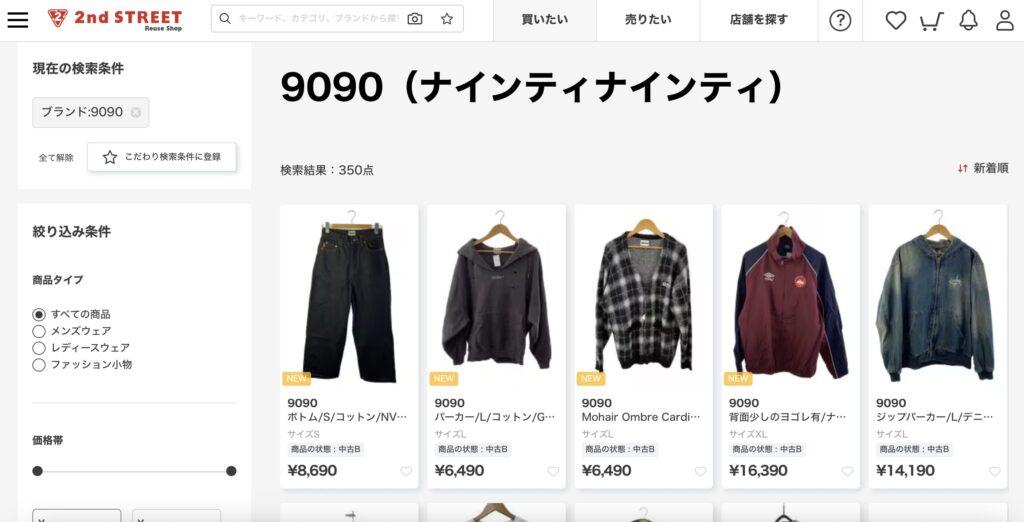Switch to 売りたい tab
The image size is (1024, 522).
(x=648, y=20)
